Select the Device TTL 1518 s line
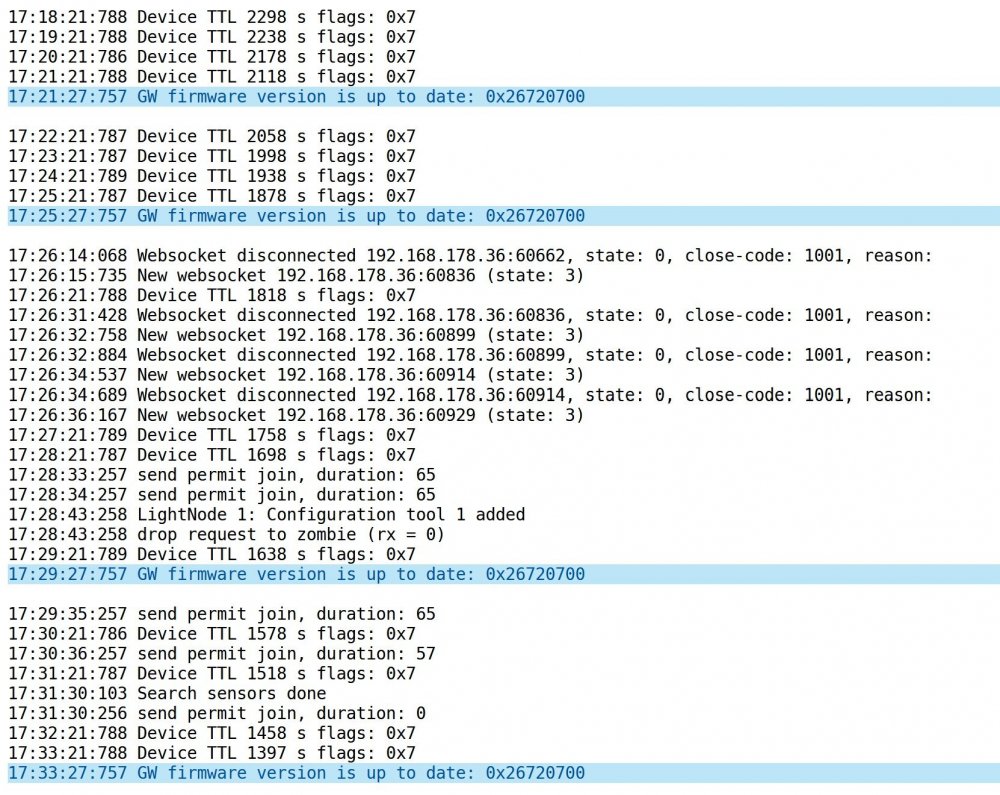The height and width of the screenshot is (795, 1000). tap(212, 673)
